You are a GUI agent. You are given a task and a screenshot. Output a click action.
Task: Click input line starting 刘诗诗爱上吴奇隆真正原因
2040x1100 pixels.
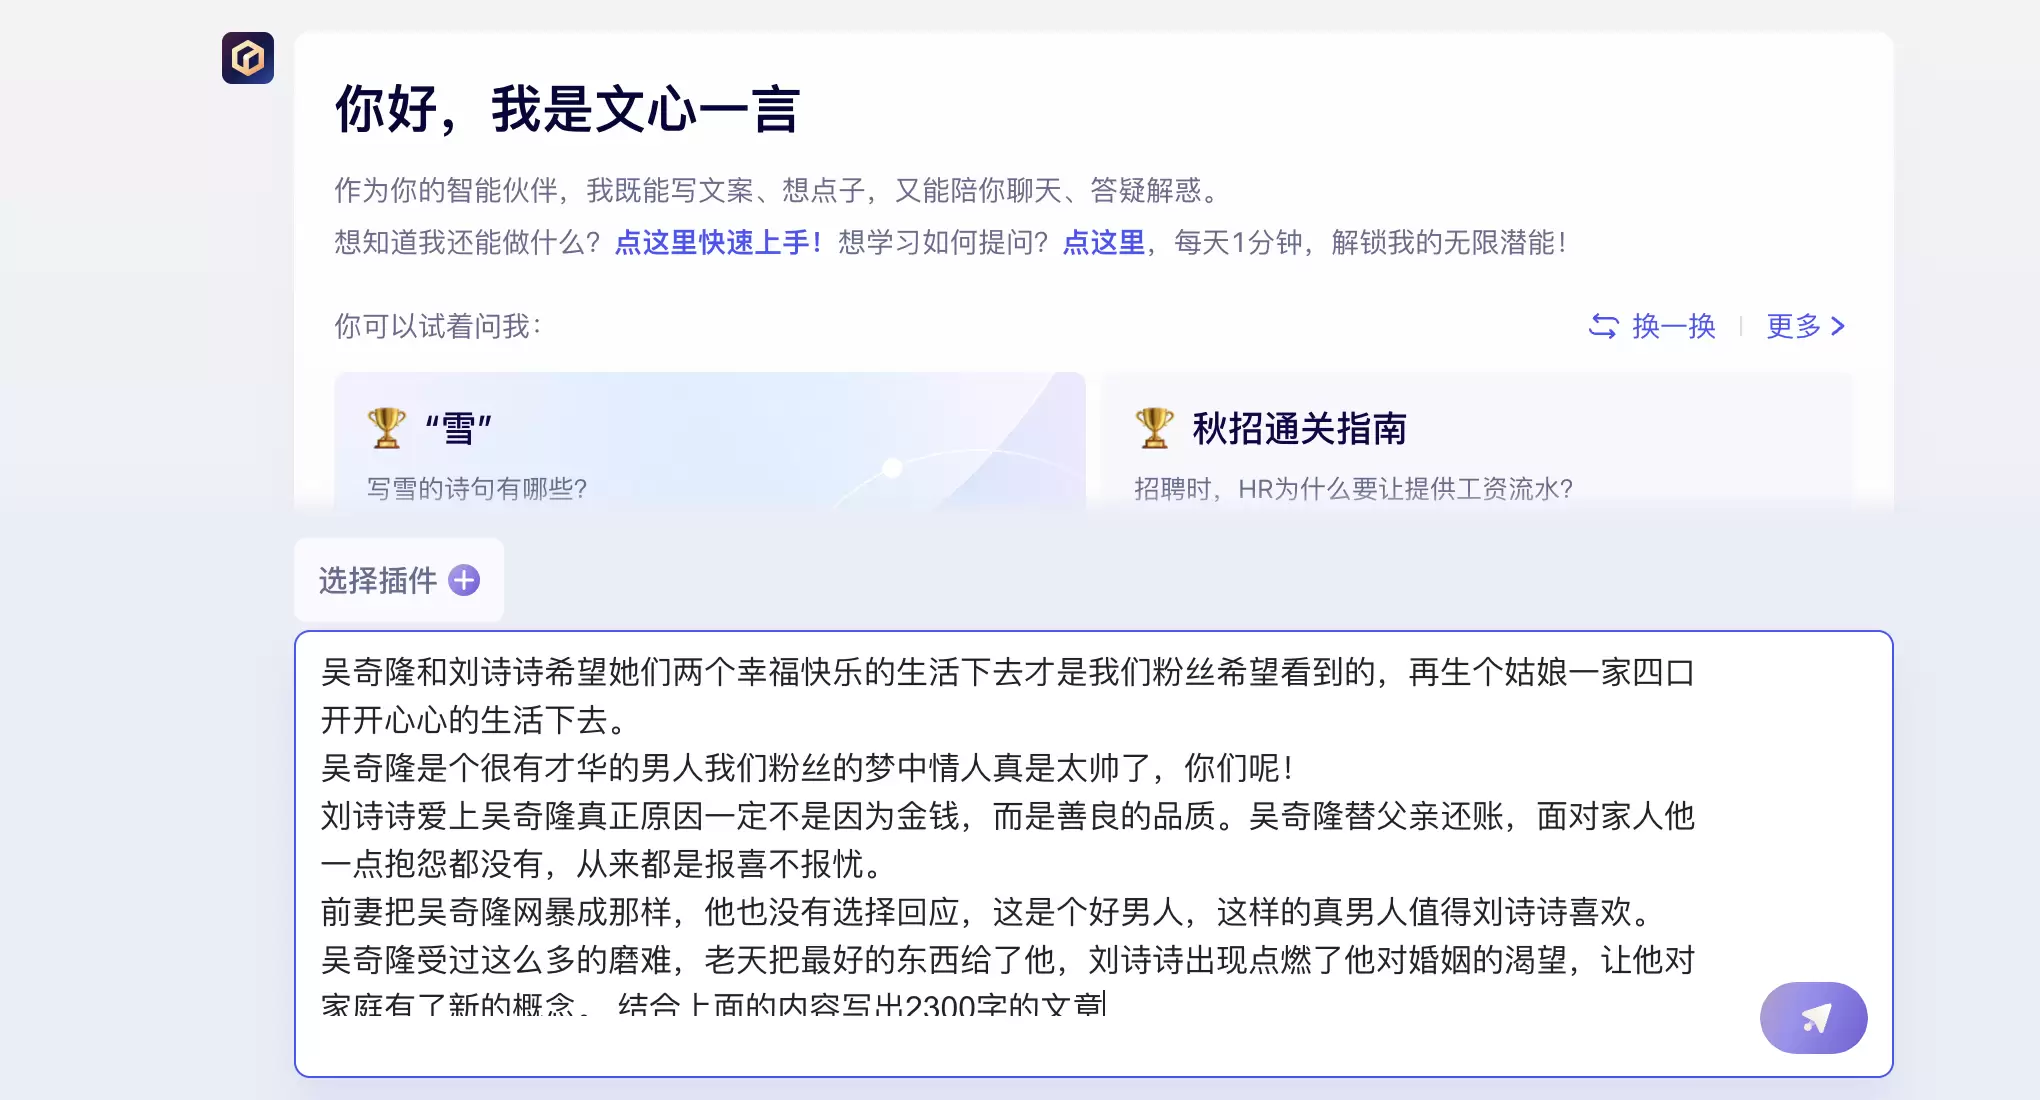[1008, 816]
